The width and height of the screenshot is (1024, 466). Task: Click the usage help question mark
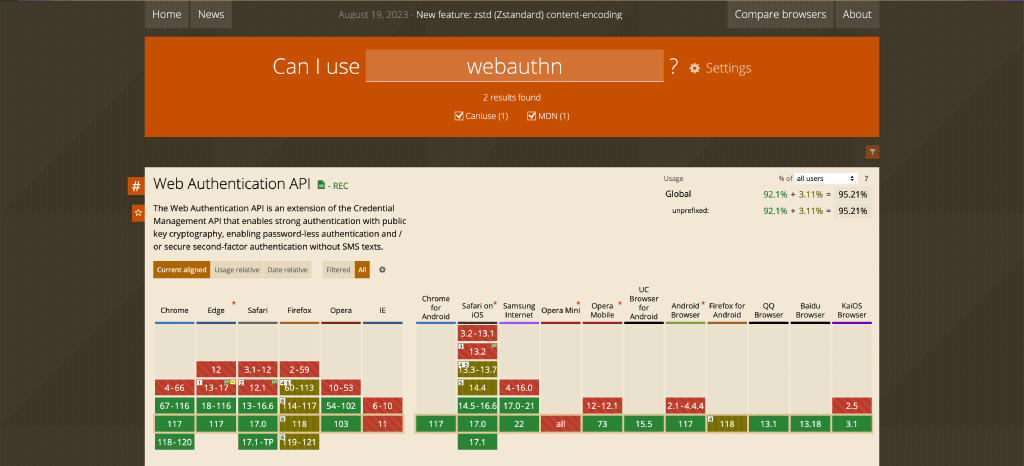click(x=867, y=178)
